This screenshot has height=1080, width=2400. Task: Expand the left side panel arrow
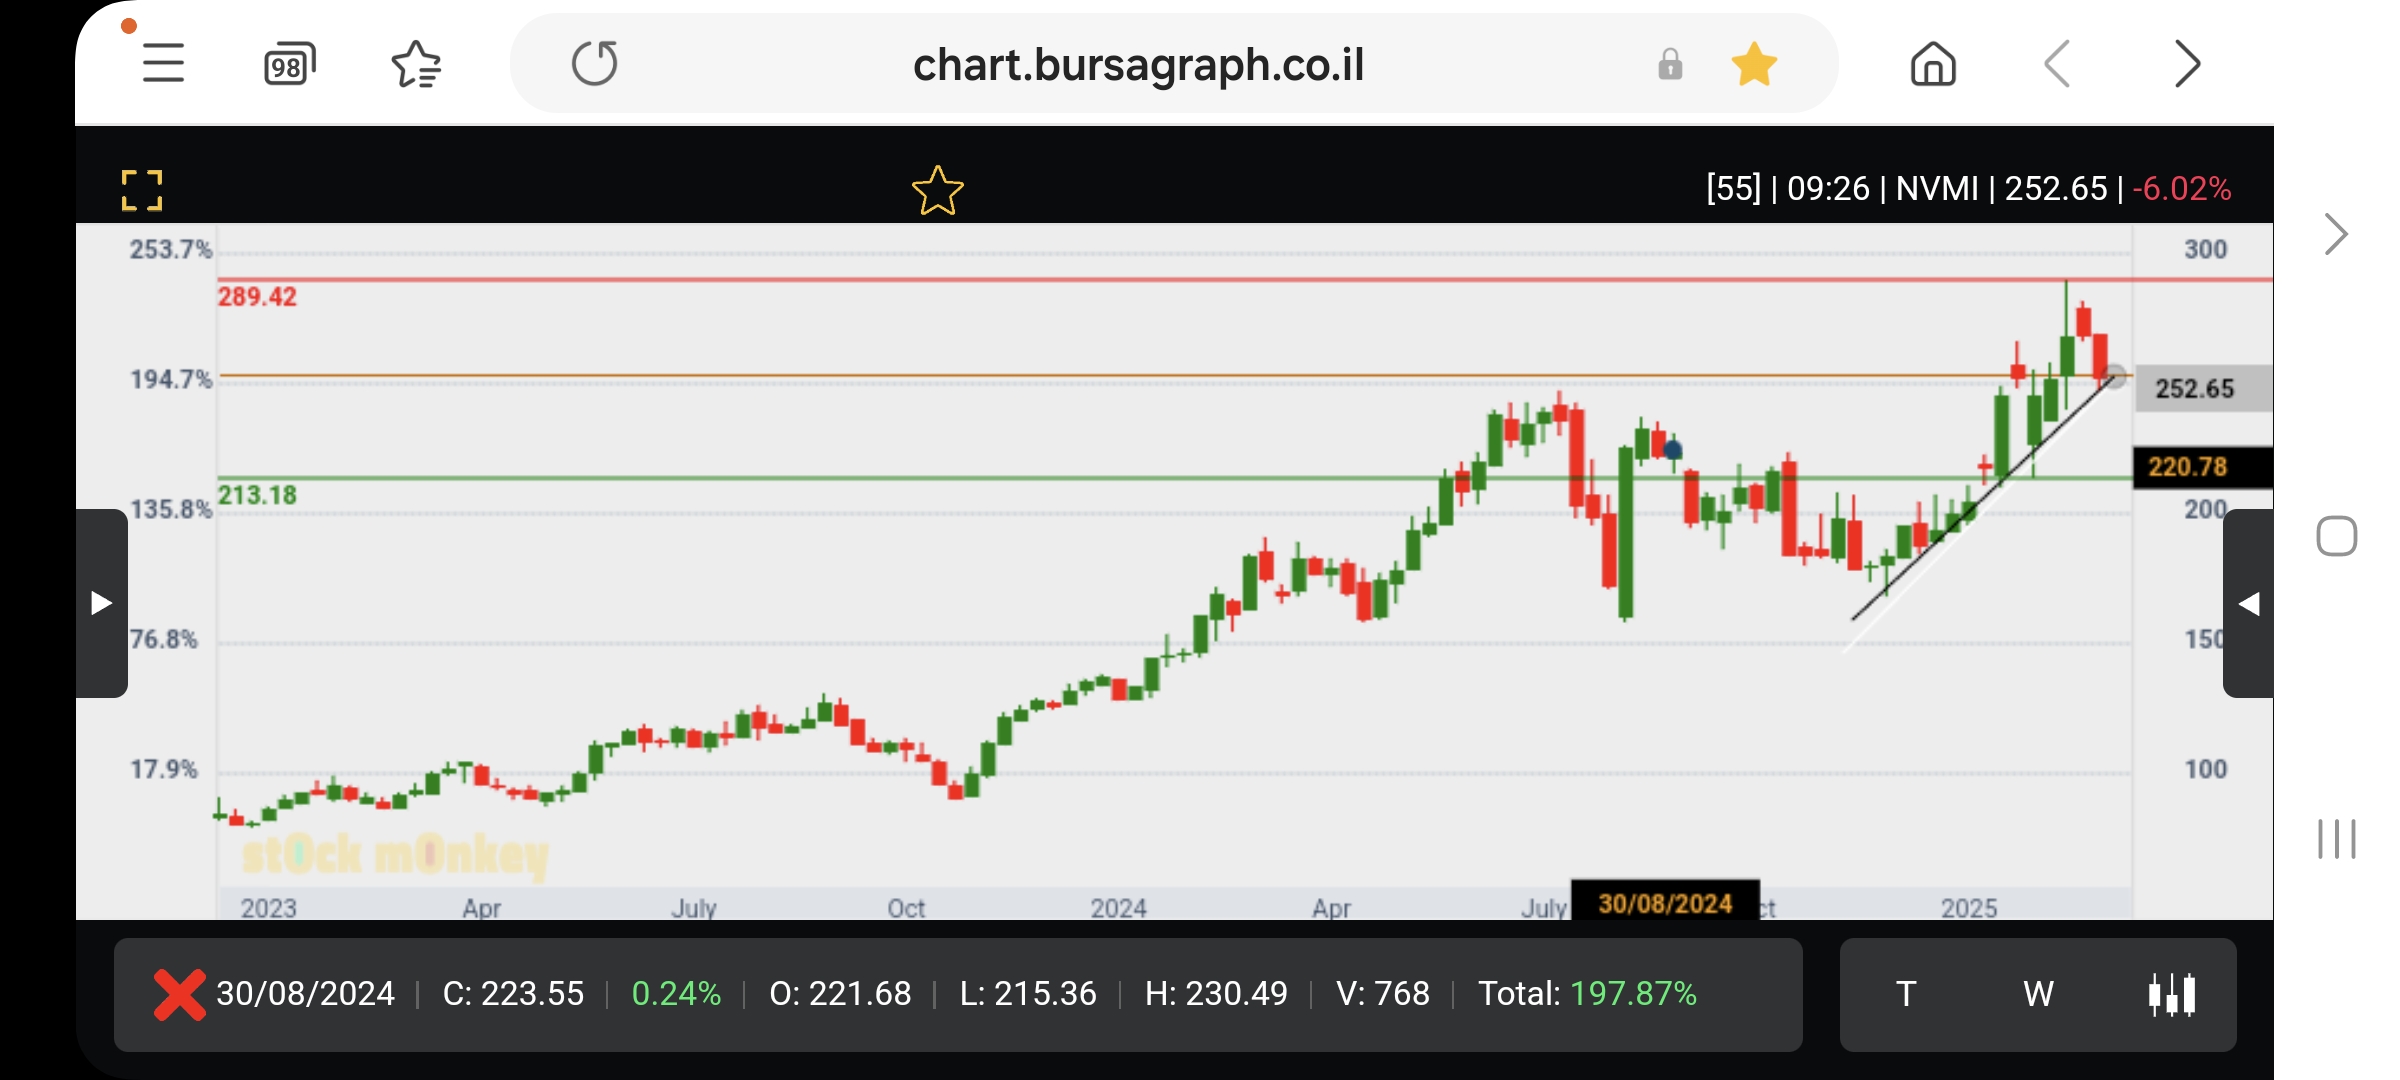101,603
